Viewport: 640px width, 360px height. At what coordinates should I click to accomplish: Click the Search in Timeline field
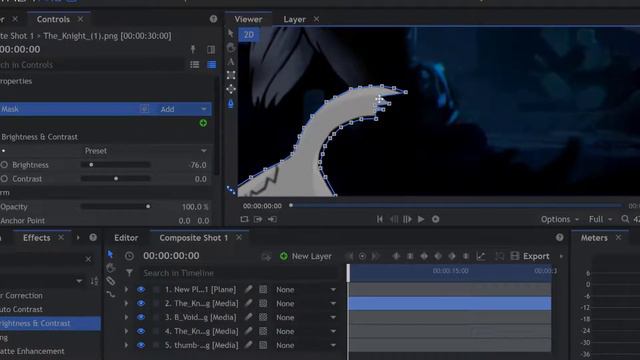(239, 273)
